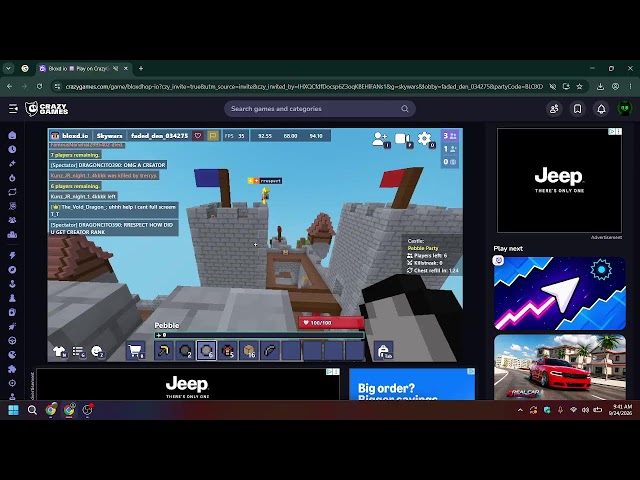640x480 pixels.
Task: Click the bottom Jeep banner ad
Action: click(188, 384)
